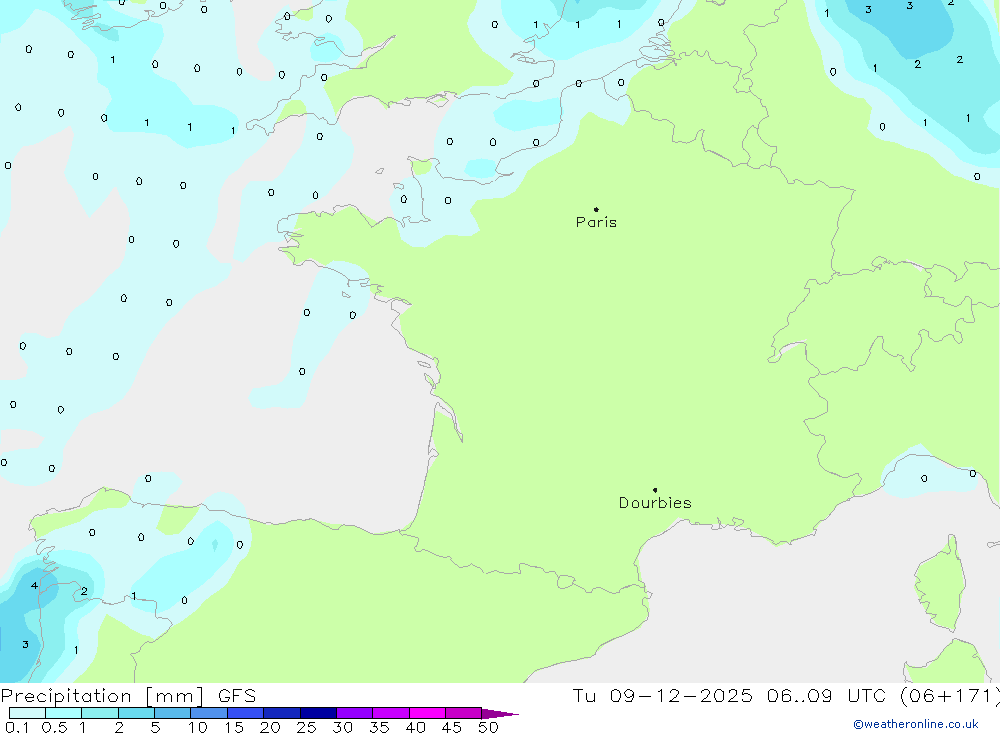Click the '0.1' legend scale label
The width and height of the screenshot is (1000, 733).
tap(17, 727)
